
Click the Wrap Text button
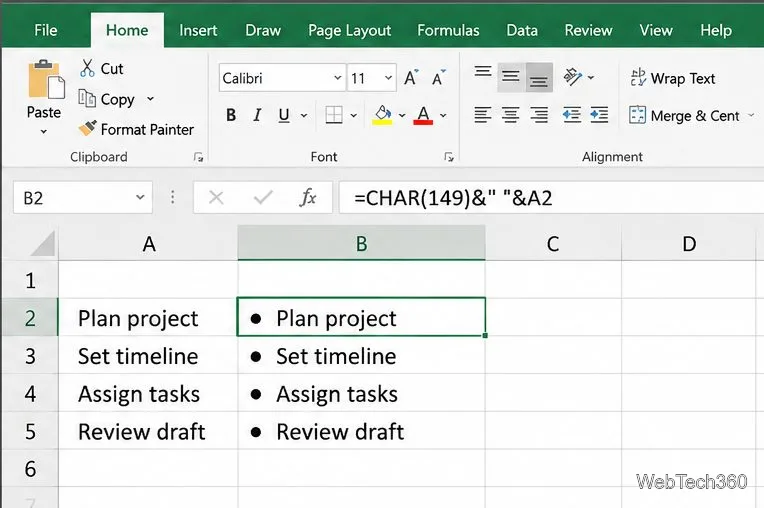[x=672, y=78]
